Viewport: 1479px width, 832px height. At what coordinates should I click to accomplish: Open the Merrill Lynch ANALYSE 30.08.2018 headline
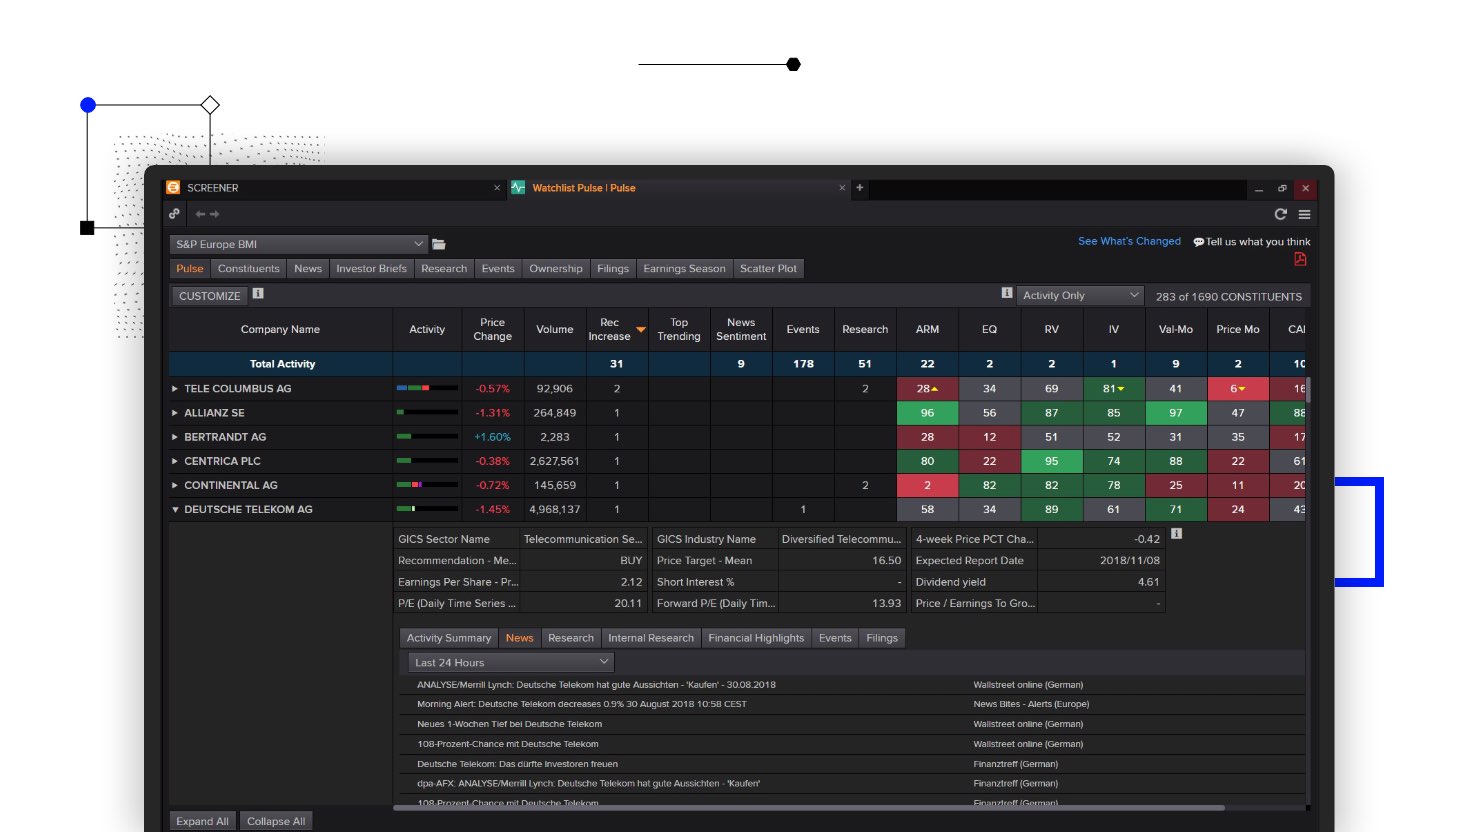click(x=596, y=685)
